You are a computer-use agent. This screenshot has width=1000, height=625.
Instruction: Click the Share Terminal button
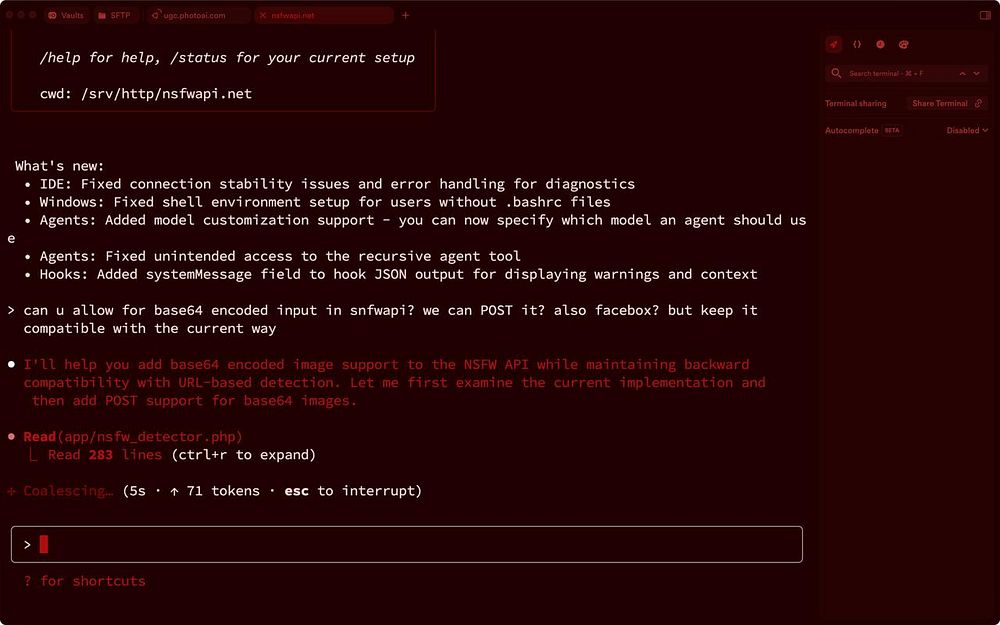[x=939, y=104]
